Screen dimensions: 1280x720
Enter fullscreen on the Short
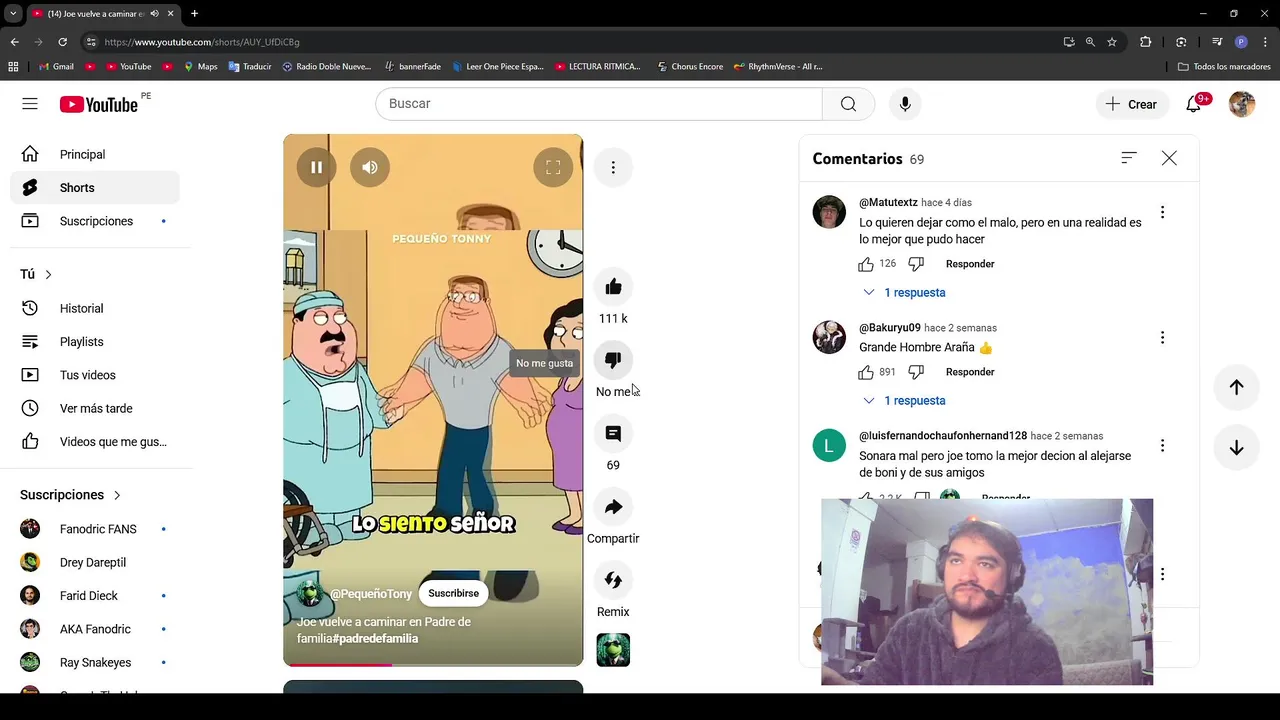pos(553,167)
